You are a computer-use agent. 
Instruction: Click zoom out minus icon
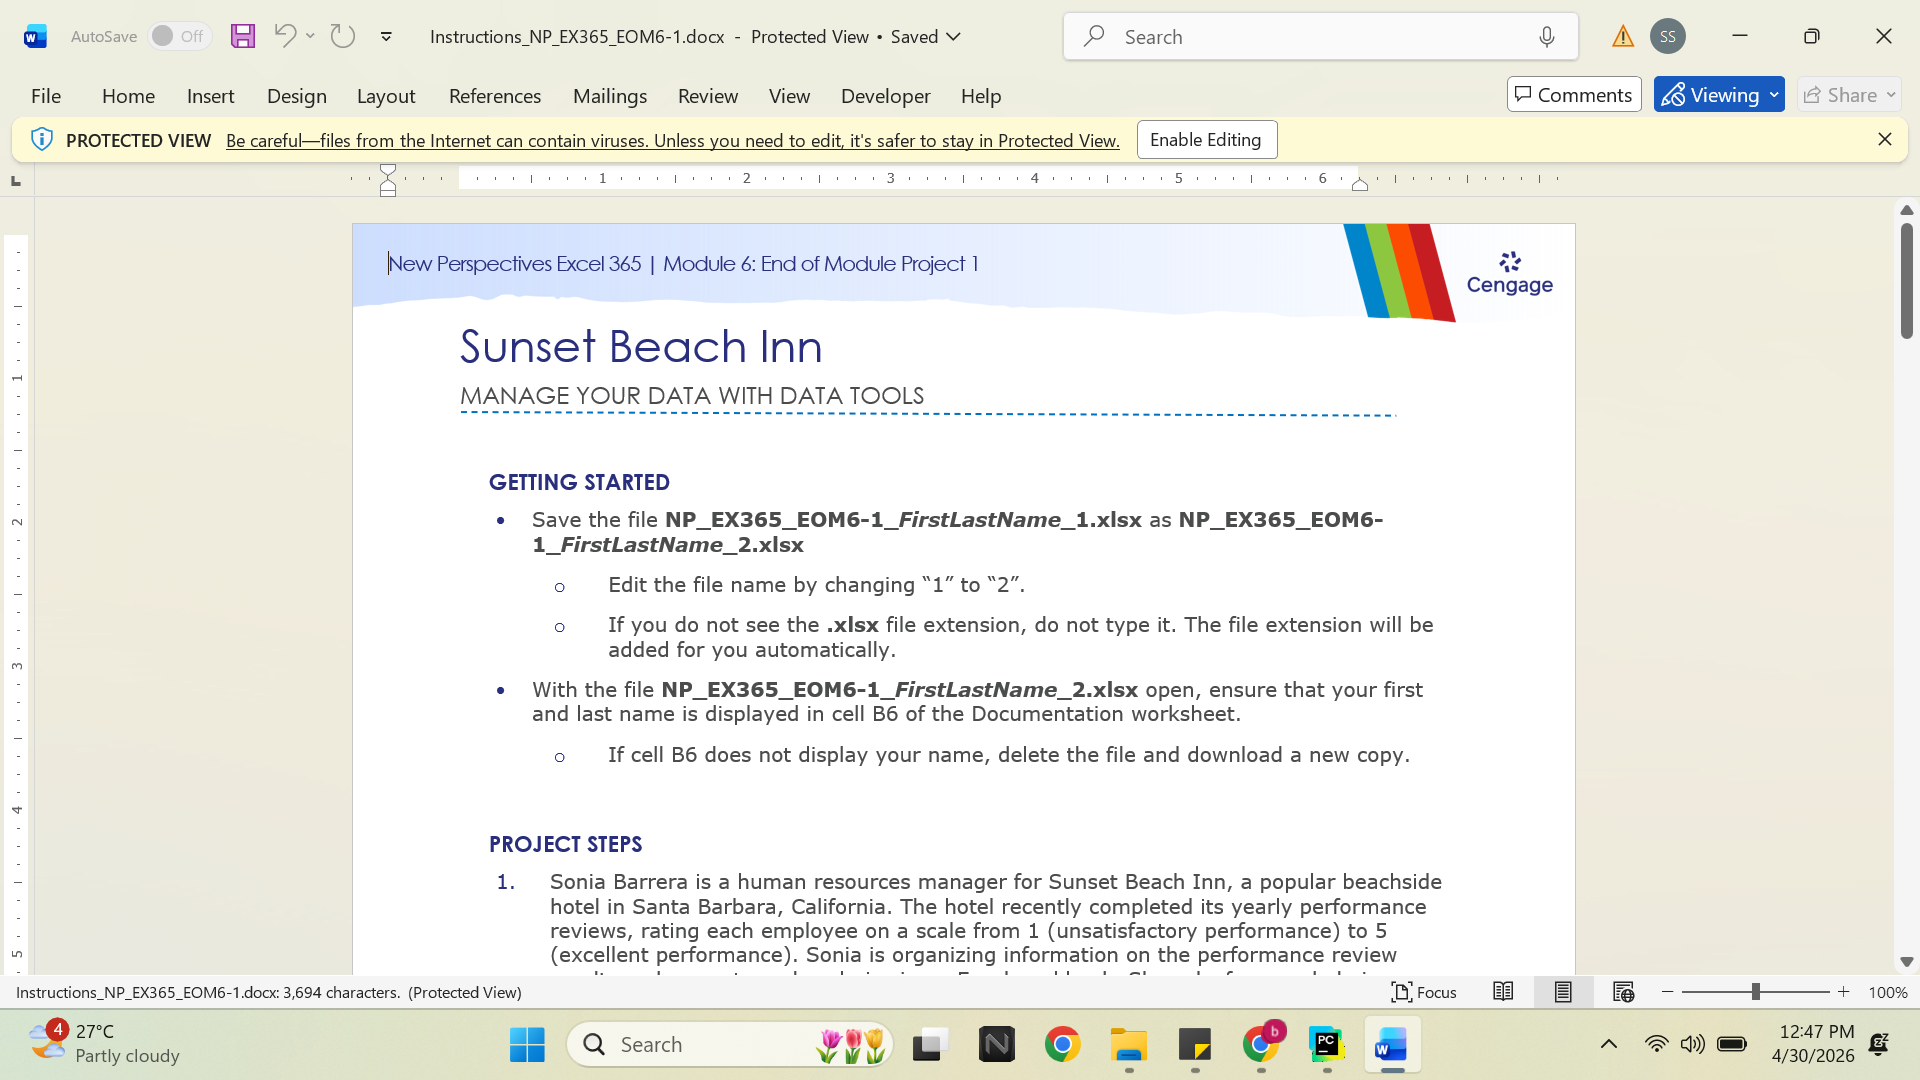[1667, 992]
